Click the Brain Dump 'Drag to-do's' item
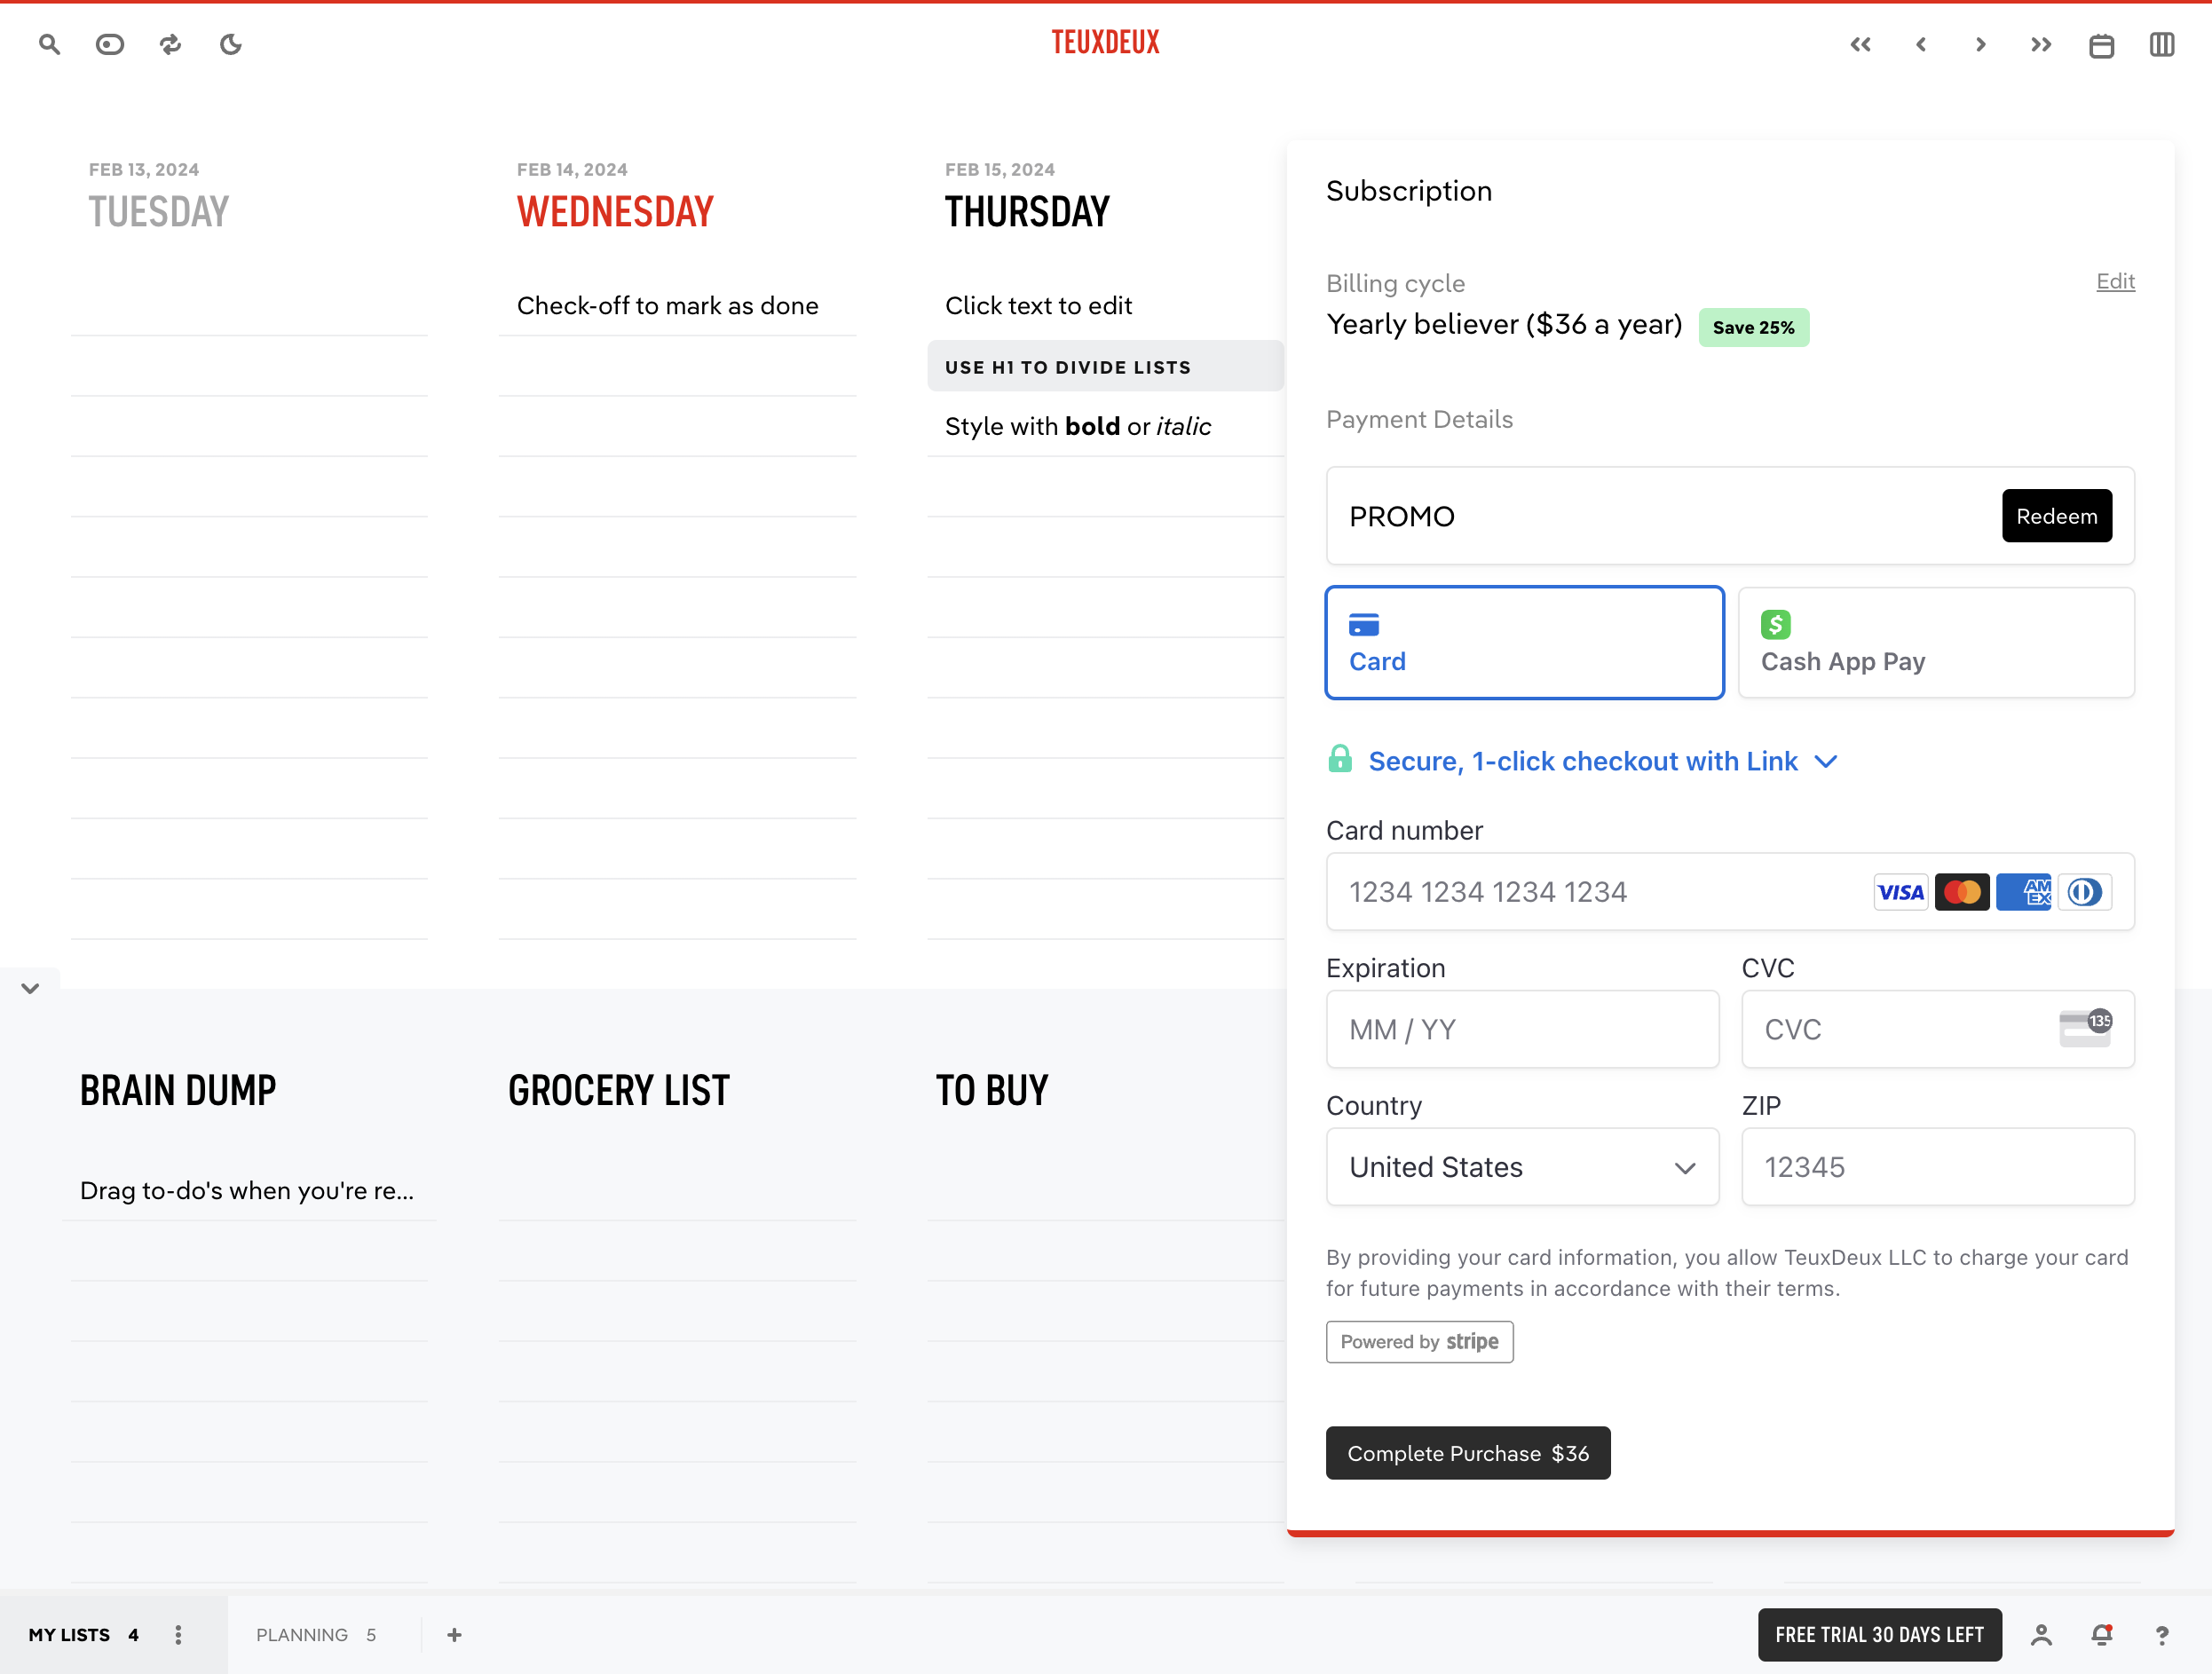Image resolution: width=2212 pixels, height=1674 pixels. pos(247,1190)
